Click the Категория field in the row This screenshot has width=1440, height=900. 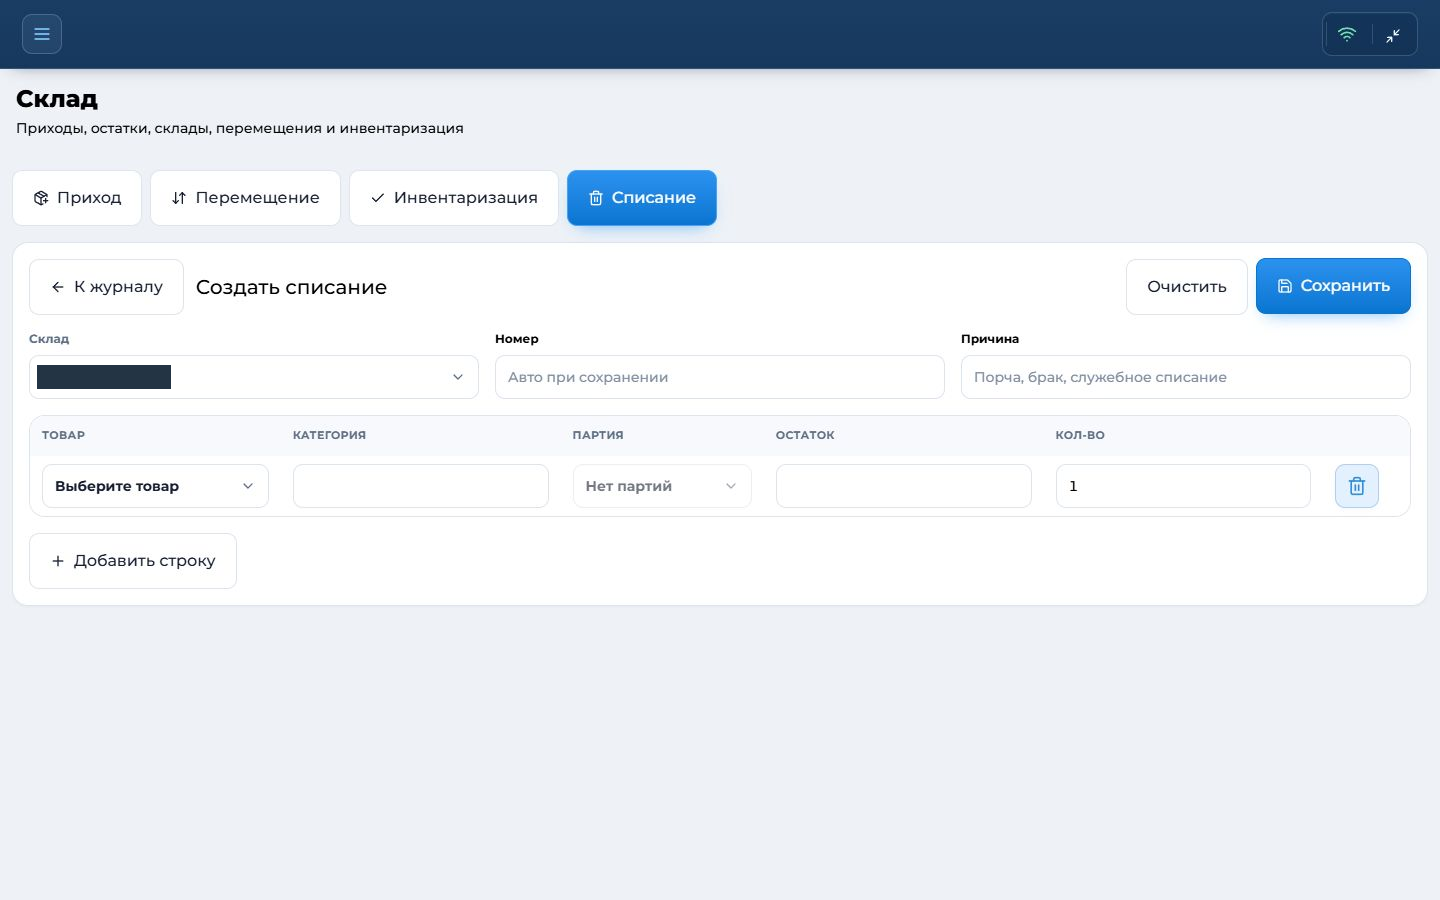coord(421,486)
